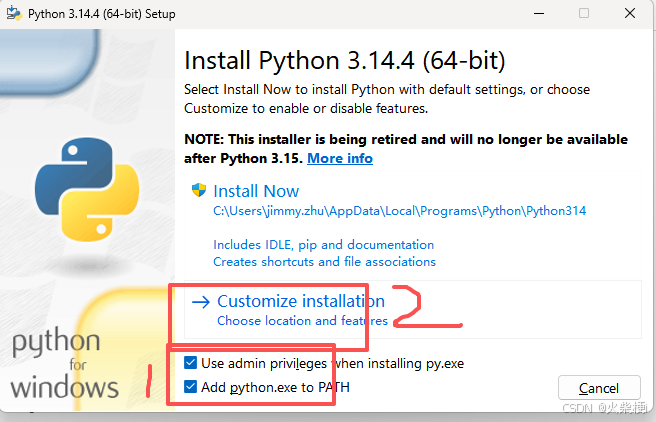The image size is (656, 422).
Task: Maximize the Python Setup window
Action: (x=584, y=13)
